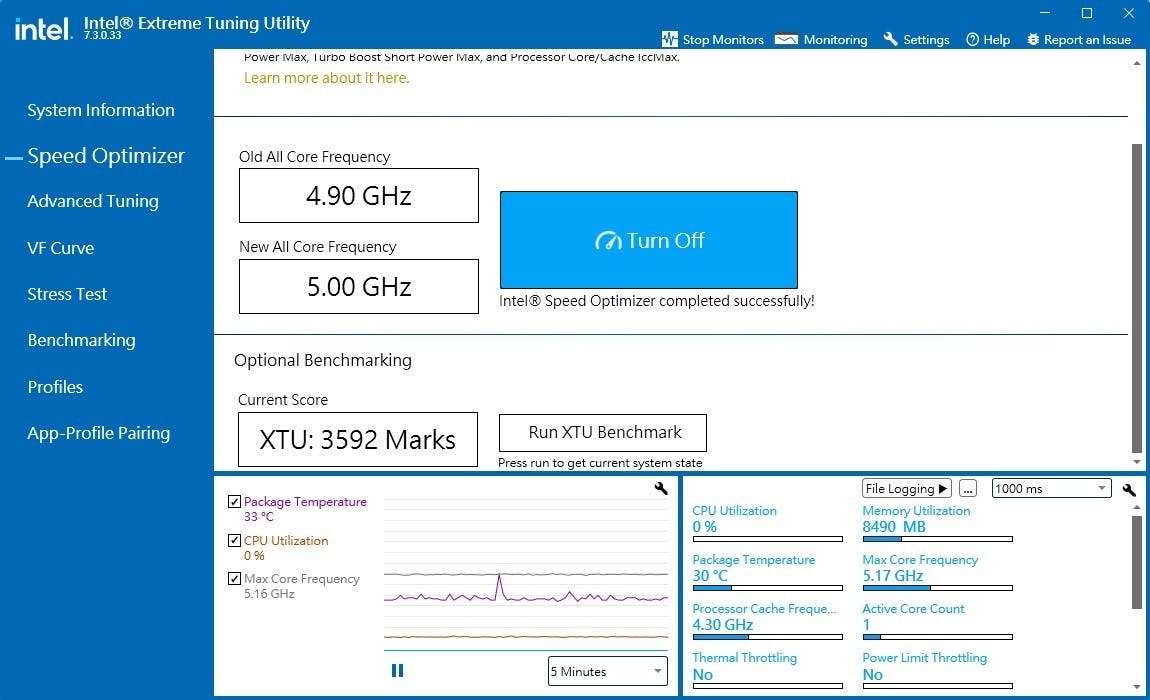Click the Stop Monitors waveform icon
Image resolution: width=1150 pixels, height=700 pixels.
669,39
